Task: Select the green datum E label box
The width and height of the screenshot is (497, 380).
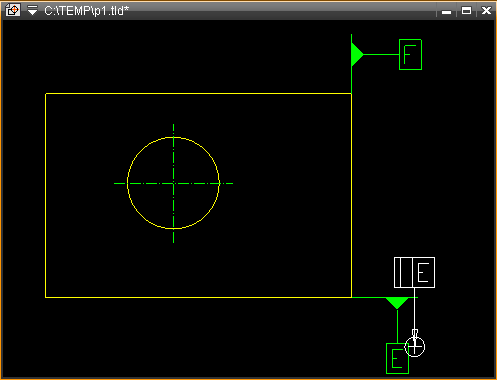Action: click(x=397, y=358)
